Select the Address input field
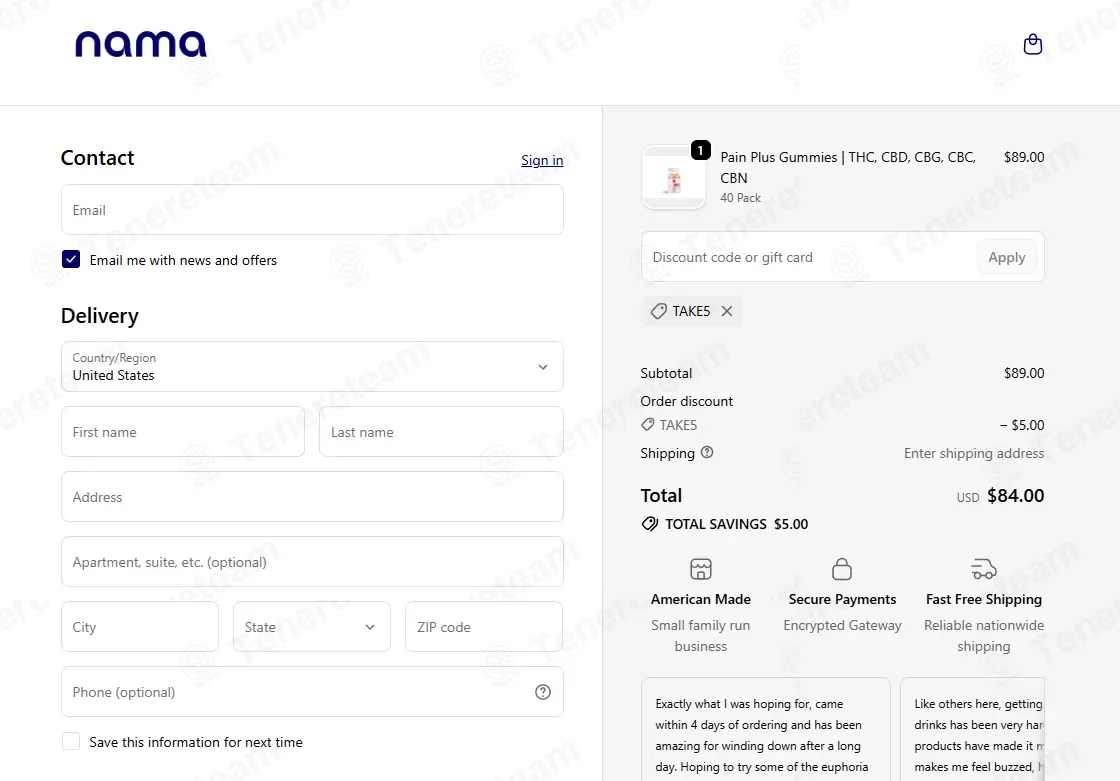 click(312, 497)
